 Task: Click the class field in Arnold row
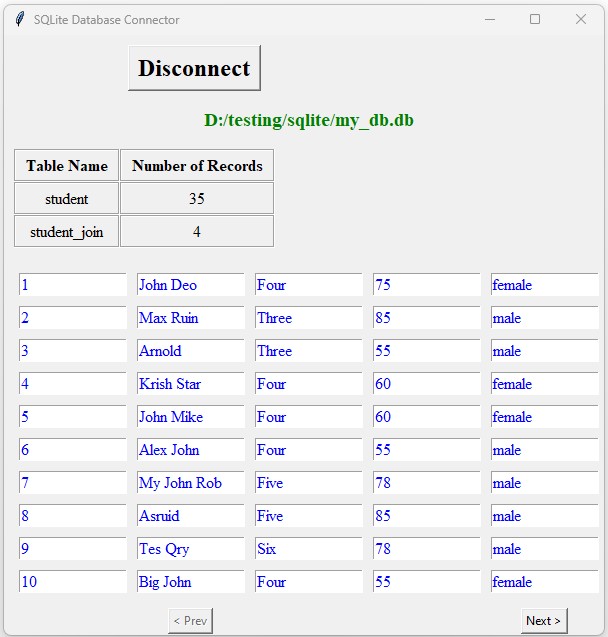[309, 351]
